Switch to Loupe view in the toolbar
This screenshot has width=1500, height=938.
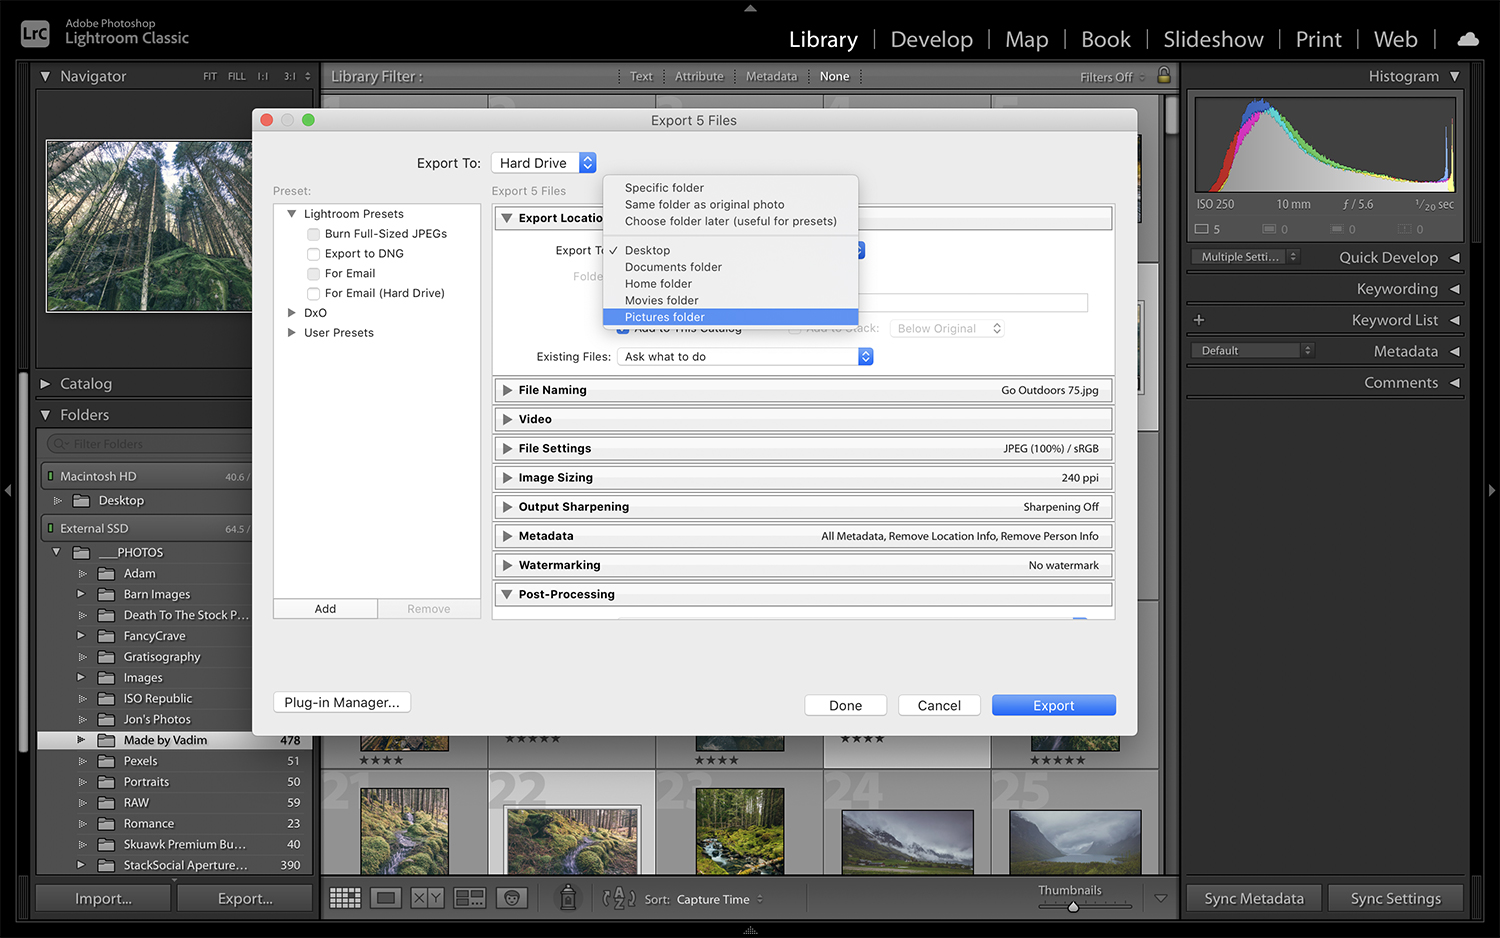pos(387,898)
